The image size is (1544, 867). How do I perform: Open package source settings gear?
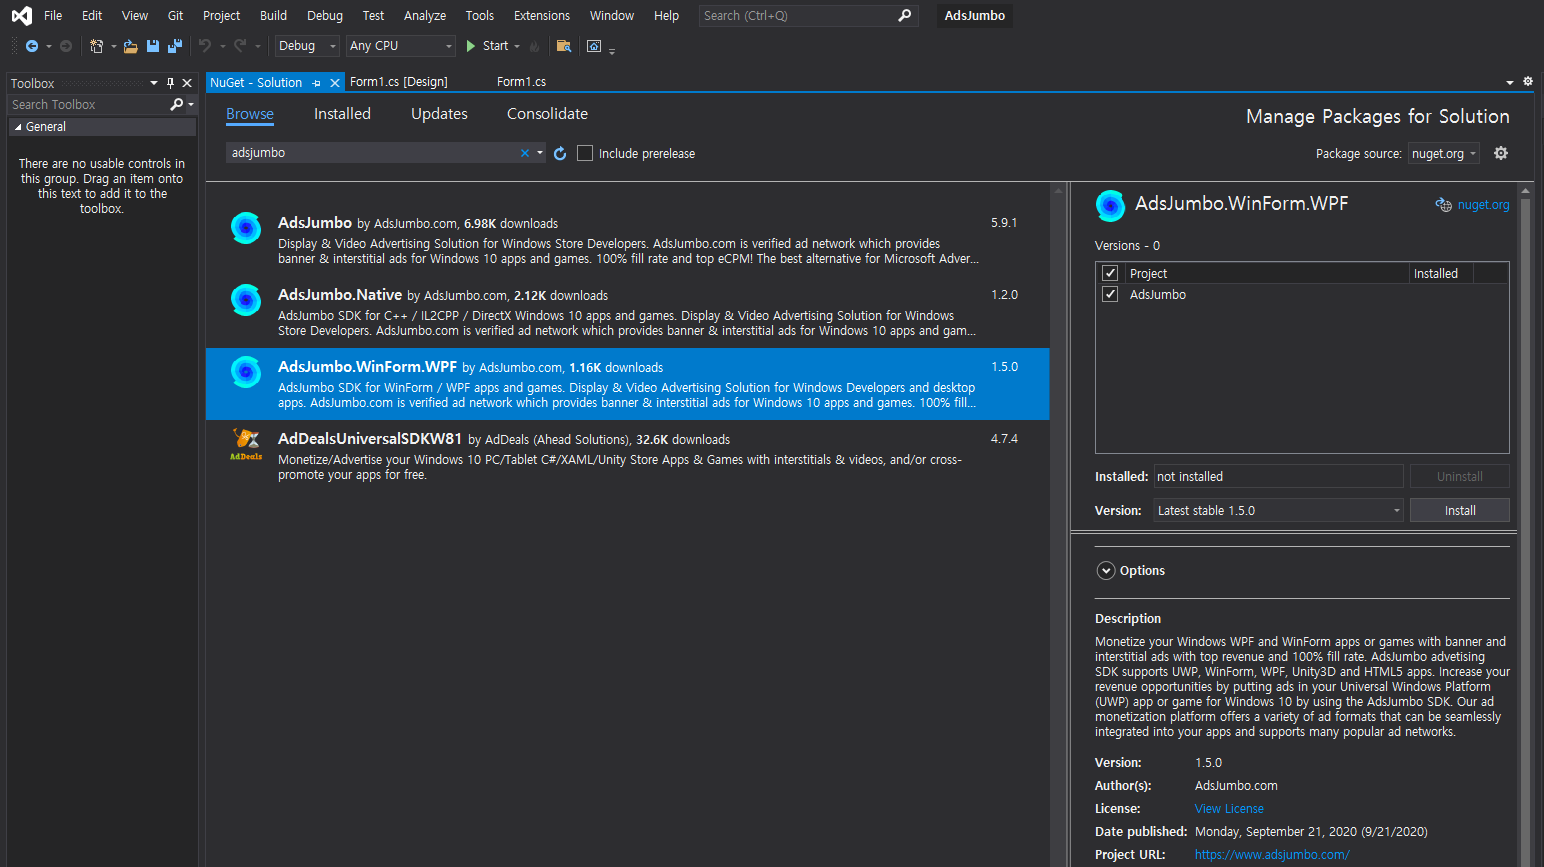1501,153
